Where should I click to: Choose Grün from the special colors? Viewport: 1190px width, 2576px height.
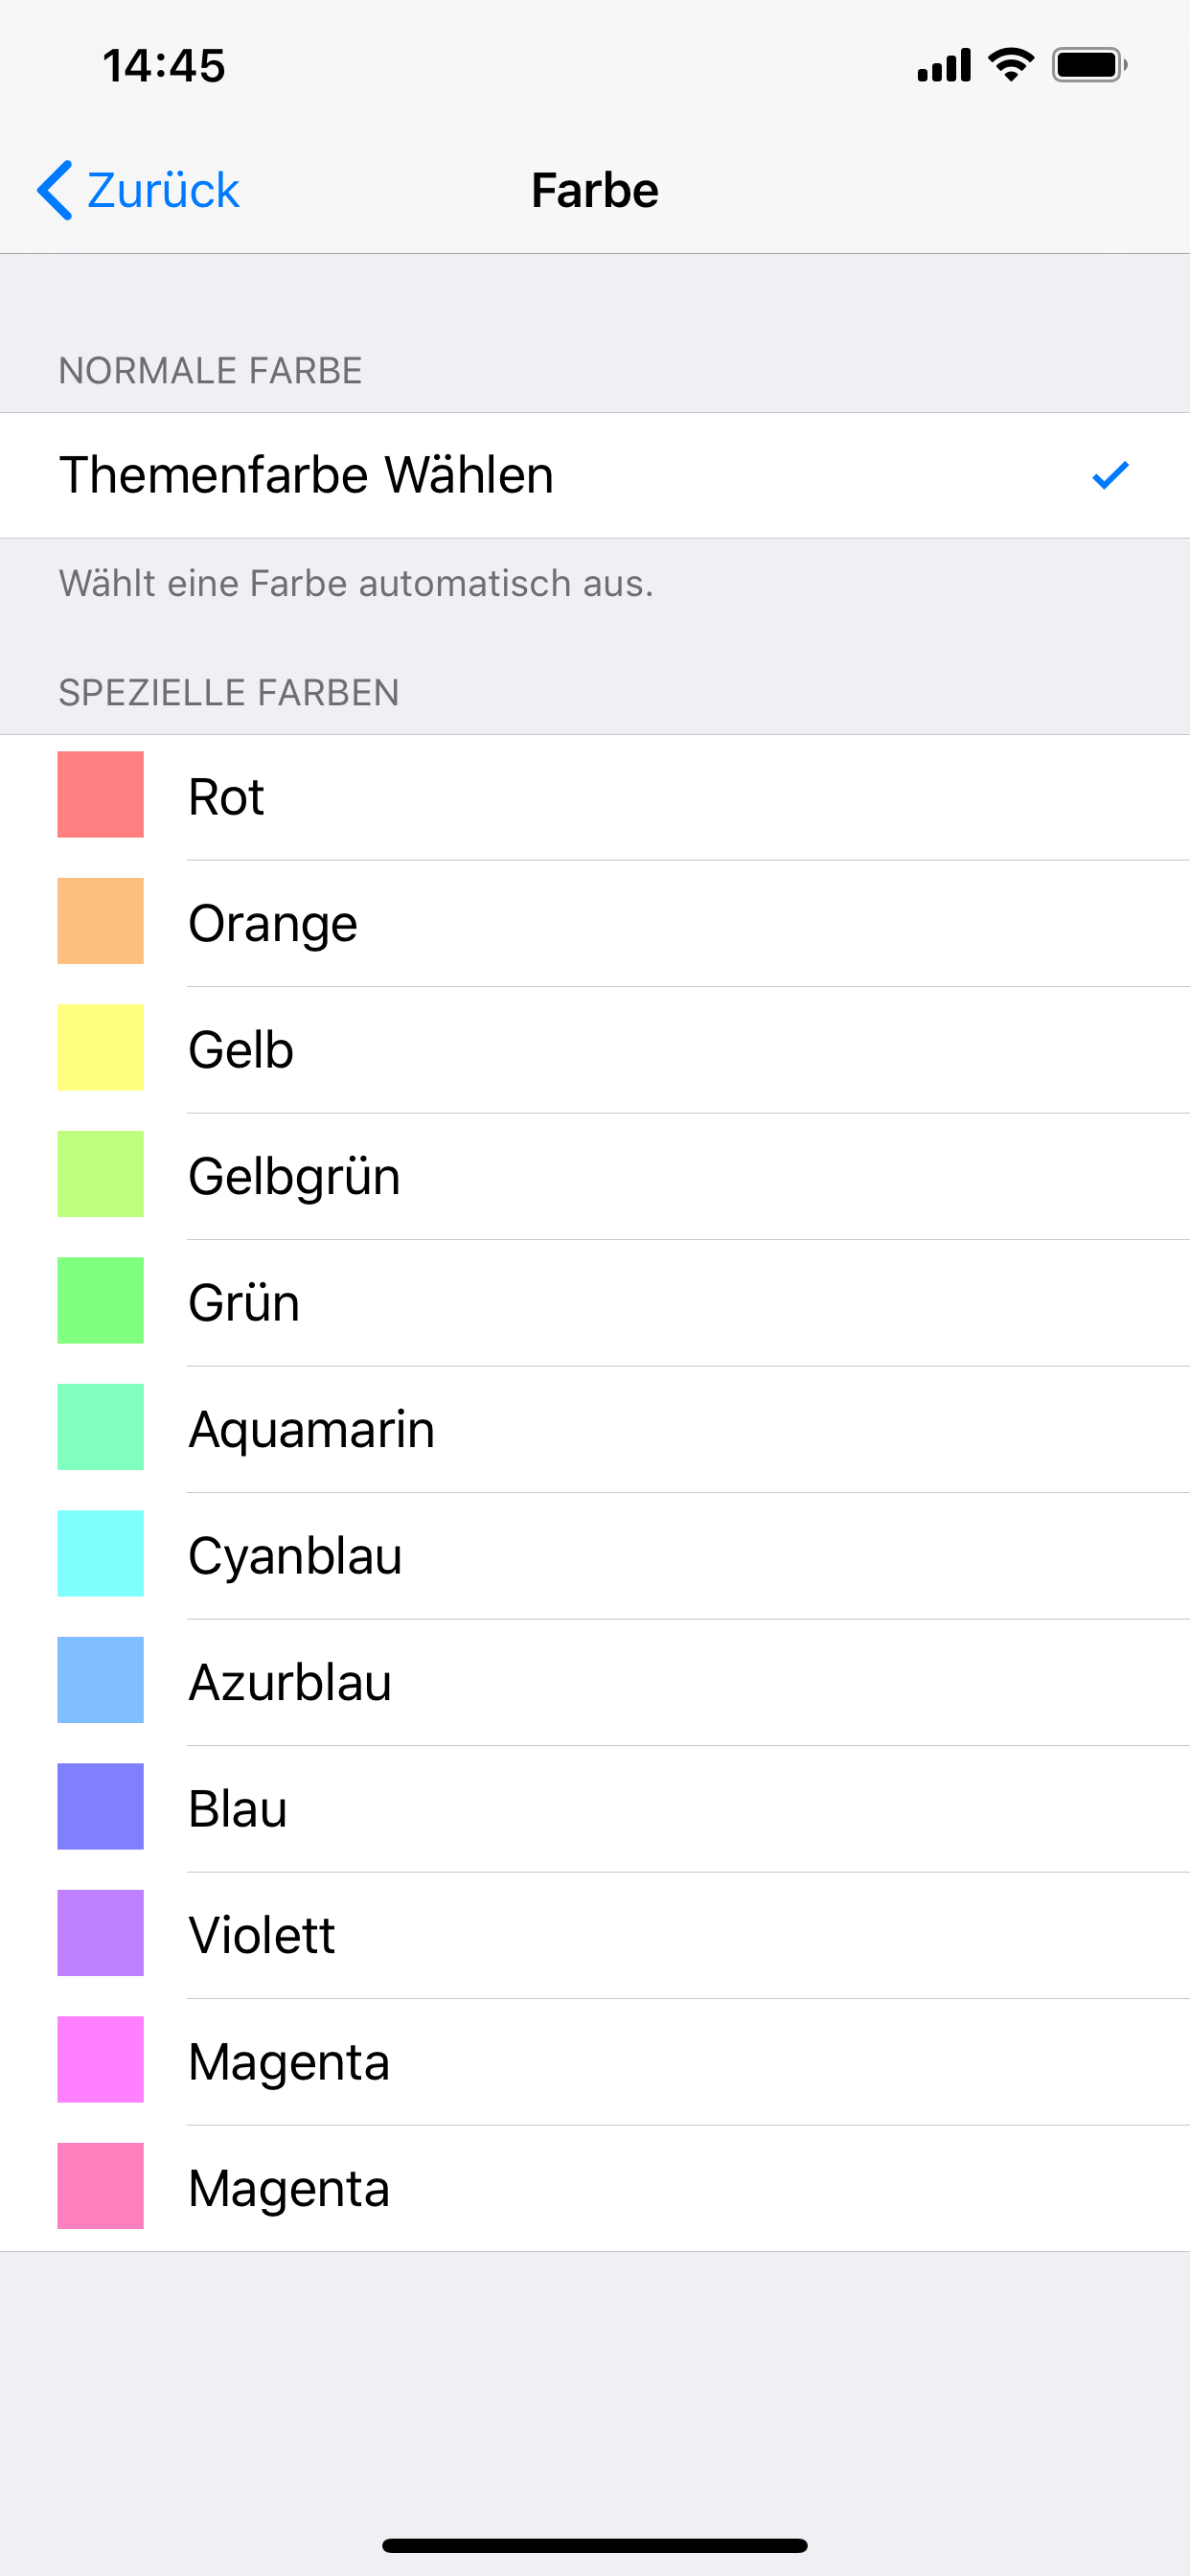(x=100, y=1301)
